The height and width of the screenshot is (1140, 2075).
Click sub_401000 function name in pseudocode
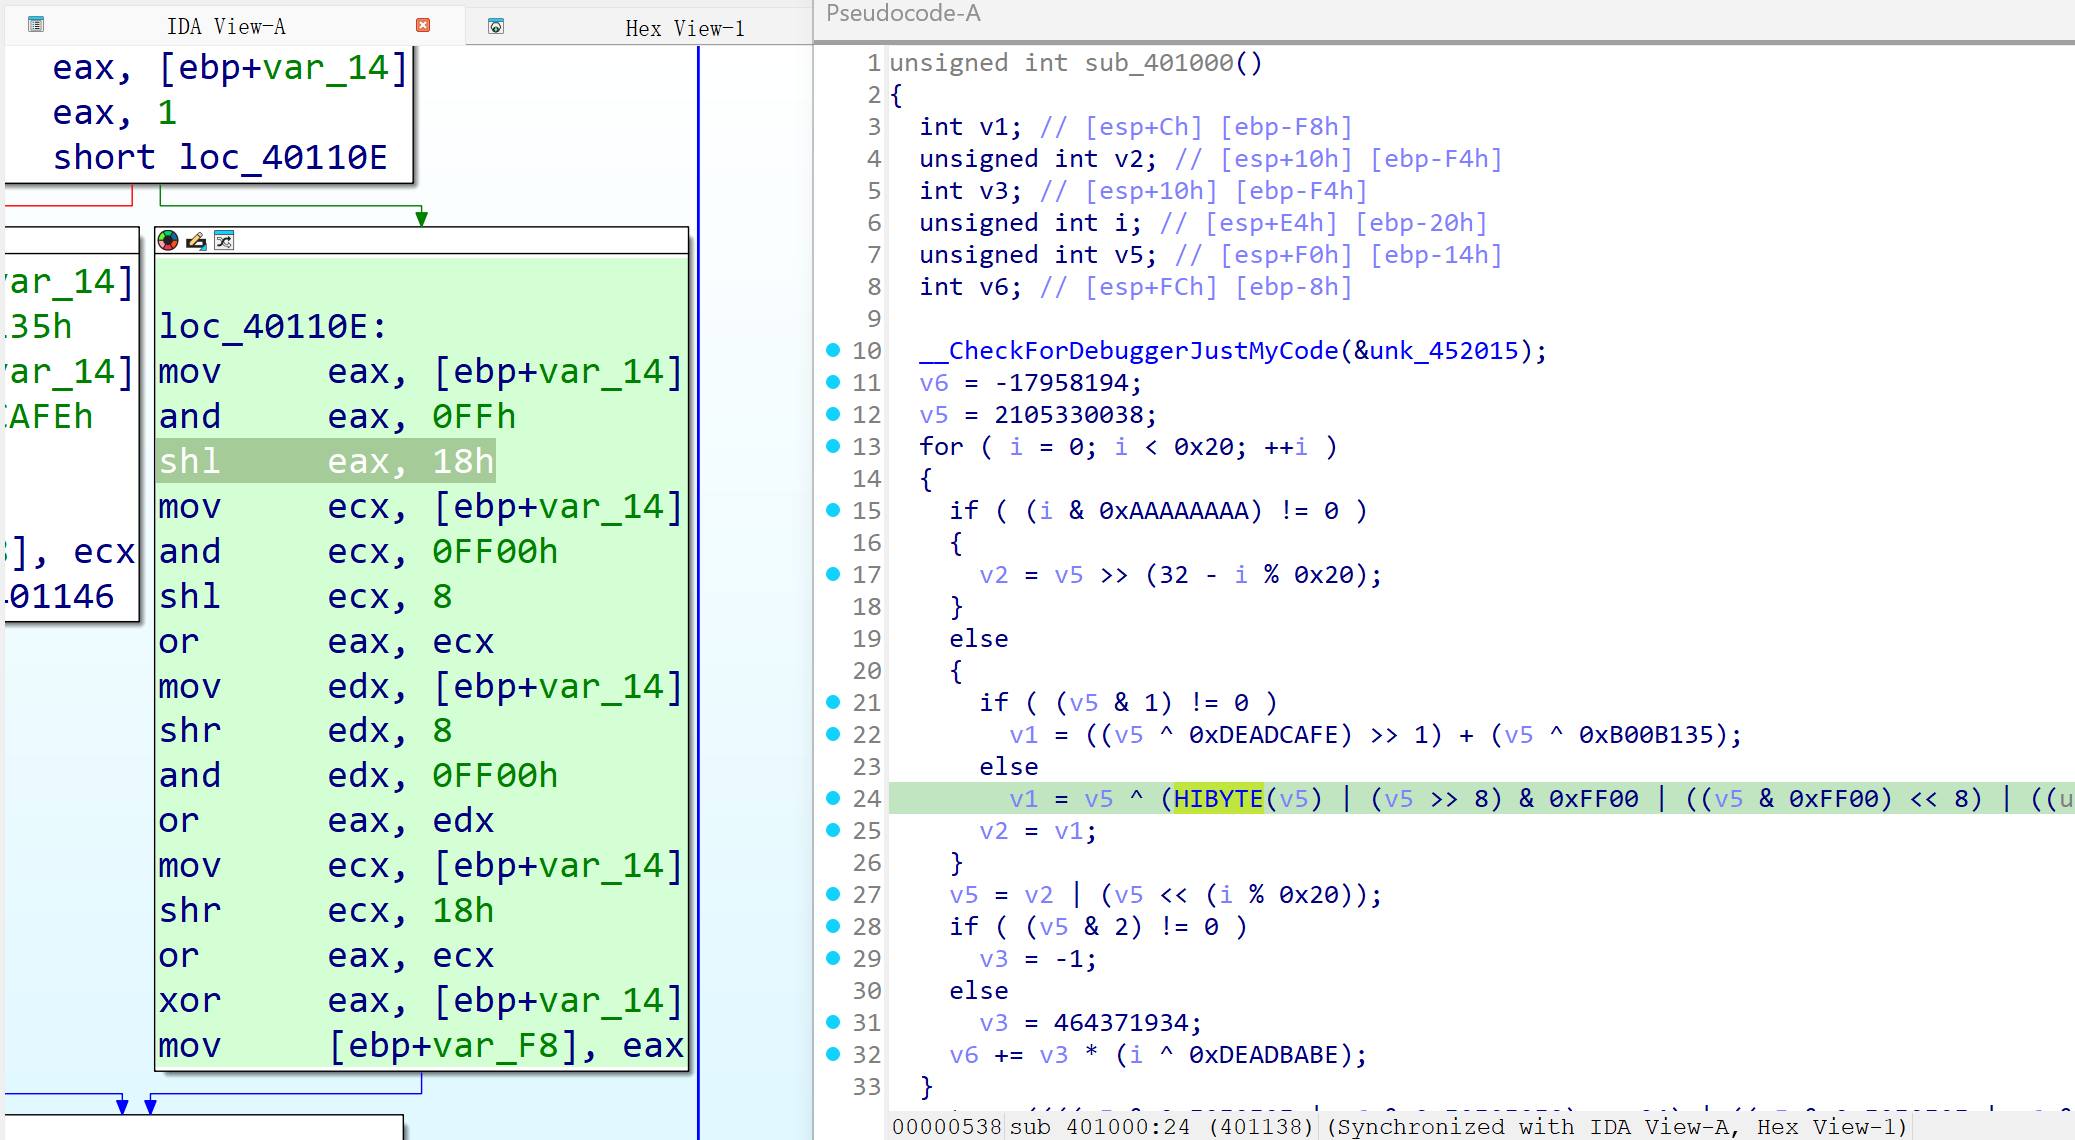[x=1159, y=63]
